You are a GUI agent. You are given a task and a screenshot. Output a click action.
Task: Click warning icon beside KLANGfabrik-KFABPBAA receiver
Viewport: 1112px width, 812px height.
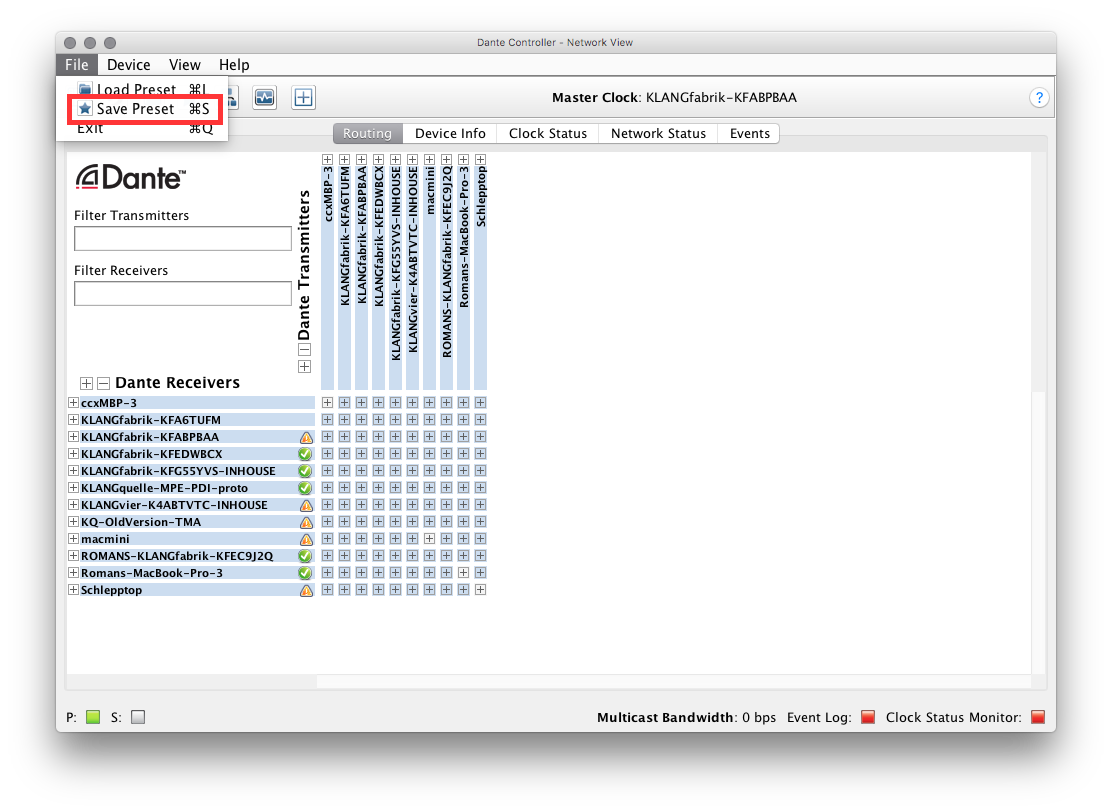[x=306, y=438]
